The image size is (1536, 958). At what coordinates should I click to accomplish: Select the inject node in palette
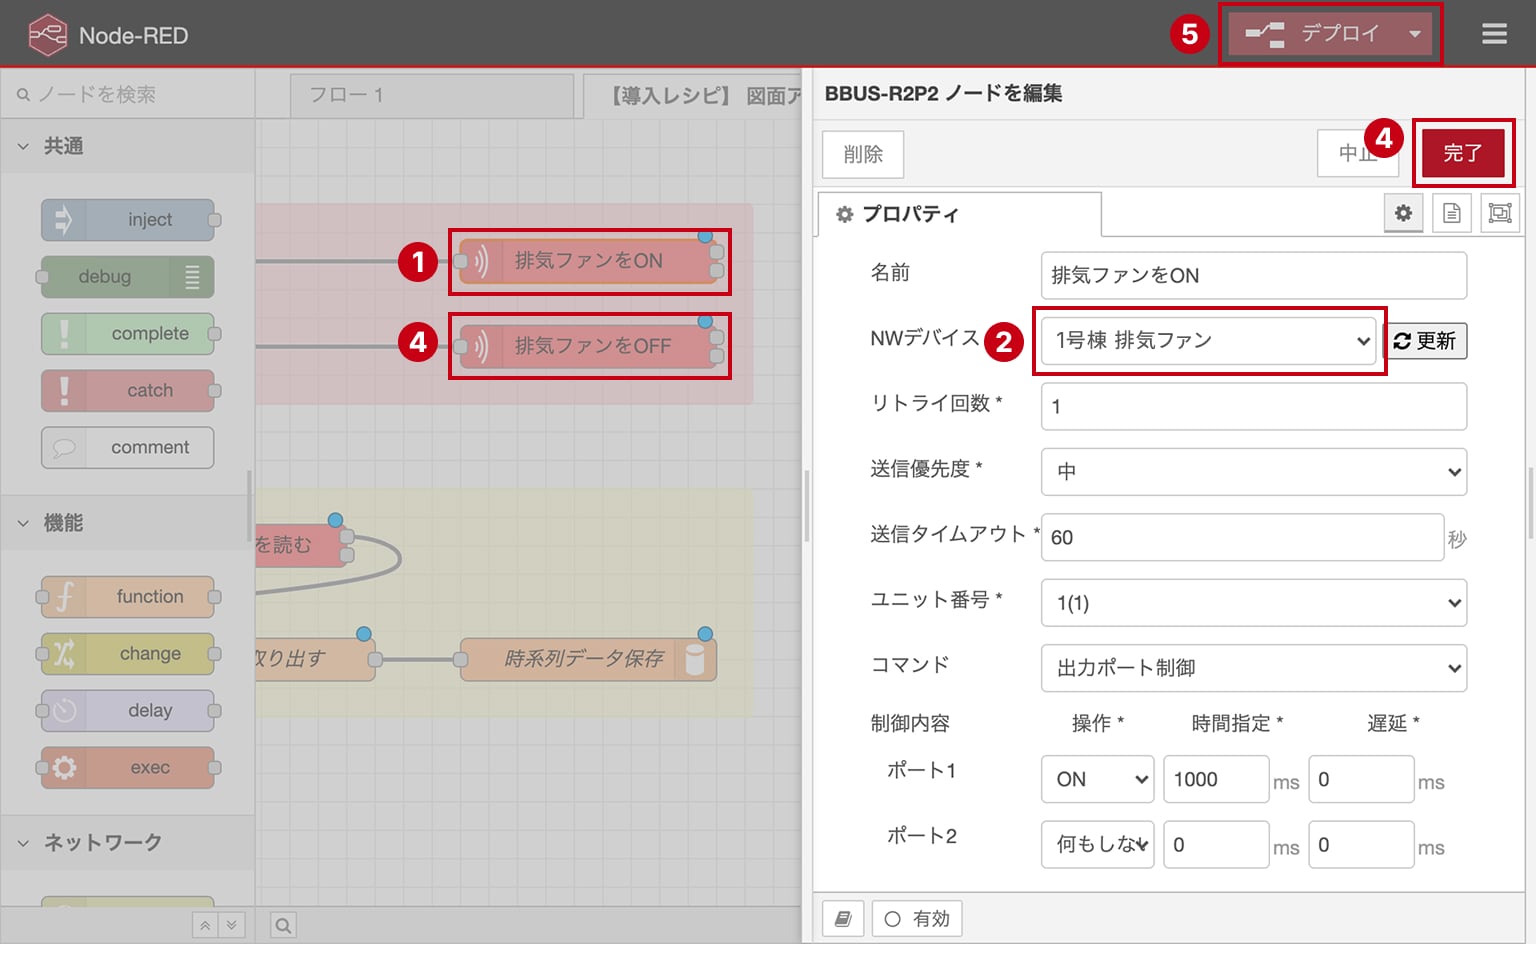pyautogui.click(x=128, y=220)
